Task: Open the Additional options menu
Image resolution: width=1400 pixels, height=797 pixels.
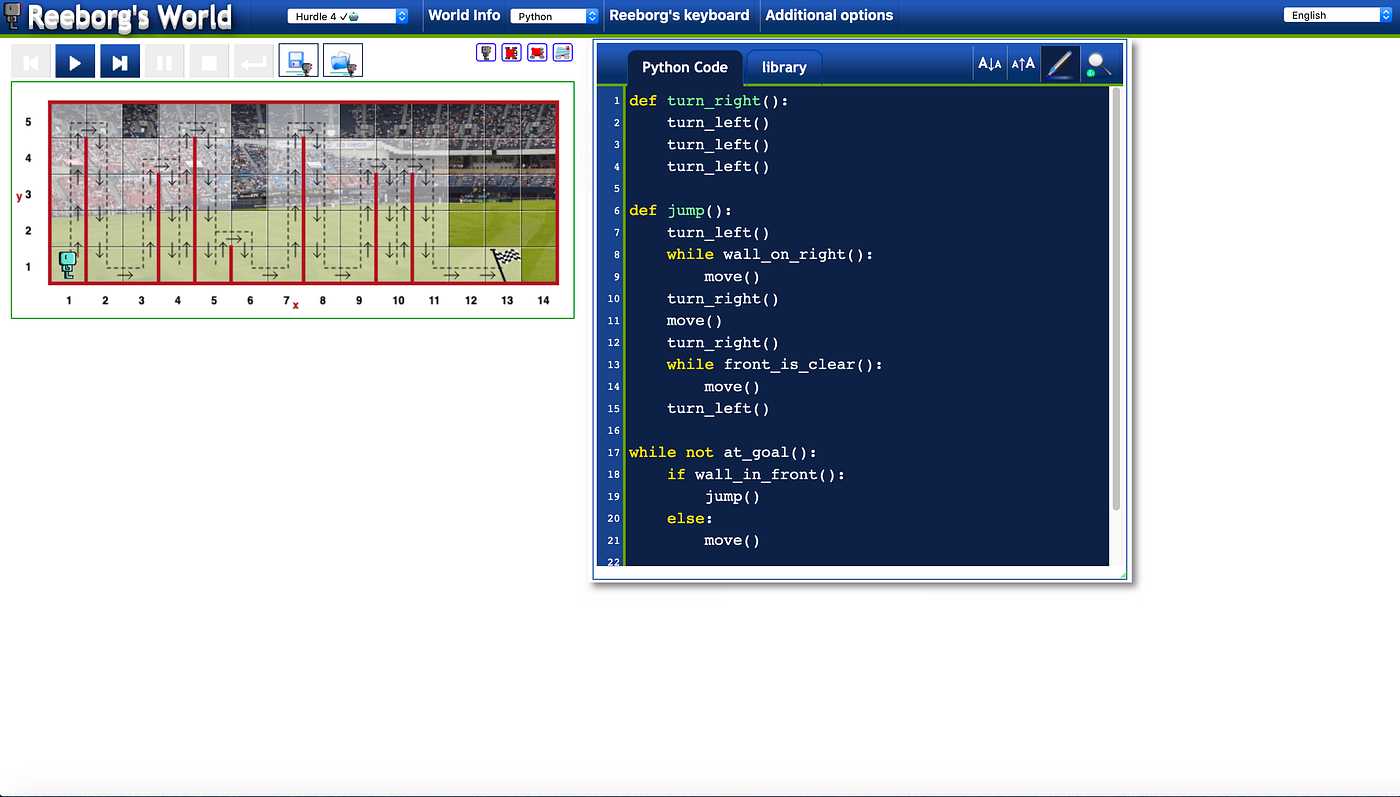Action: [x=831, y=15]
